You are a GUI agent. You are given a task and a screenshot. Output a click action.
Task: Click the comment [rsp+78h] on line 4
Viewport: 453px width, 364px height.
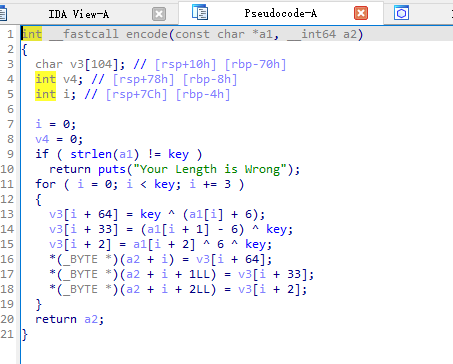coord(143,79)
